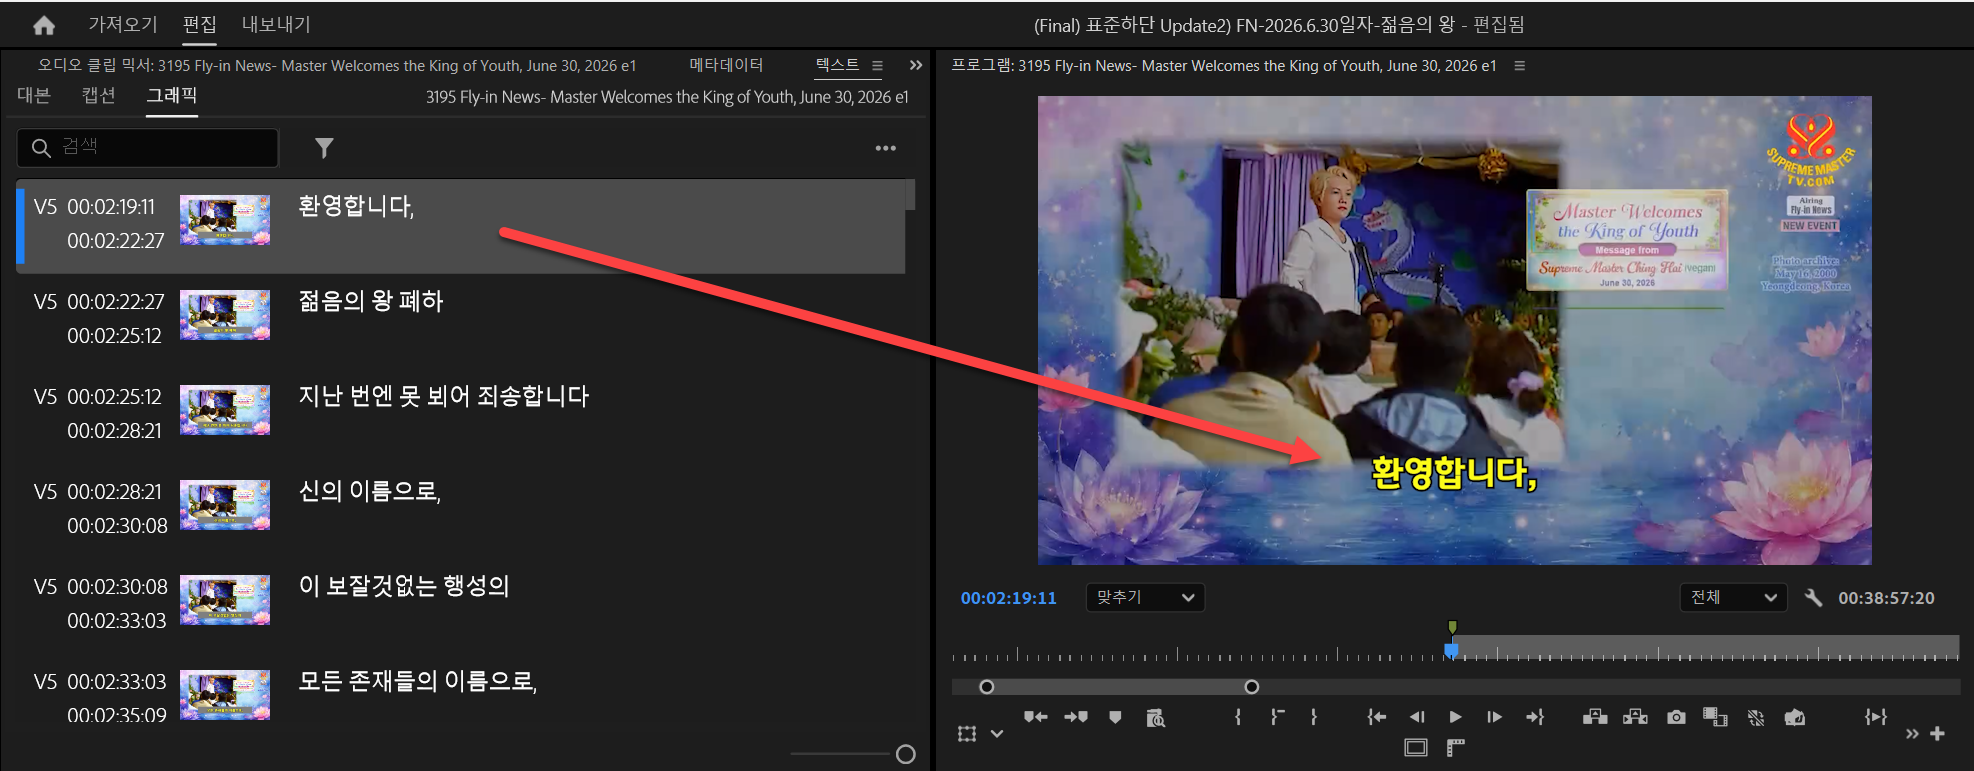The width and height of the screenshot is (1974, 771).
Task: Ripple trim previous edit to playhead
Action: click(x=1036, y=717)
